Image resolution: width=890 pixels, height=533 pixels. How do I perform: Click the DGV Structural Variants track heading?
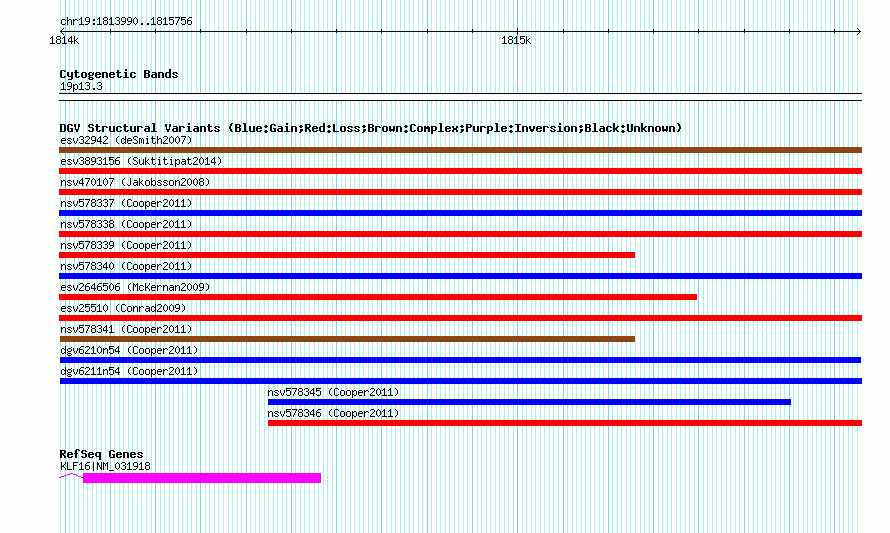[x=371, y=128]
